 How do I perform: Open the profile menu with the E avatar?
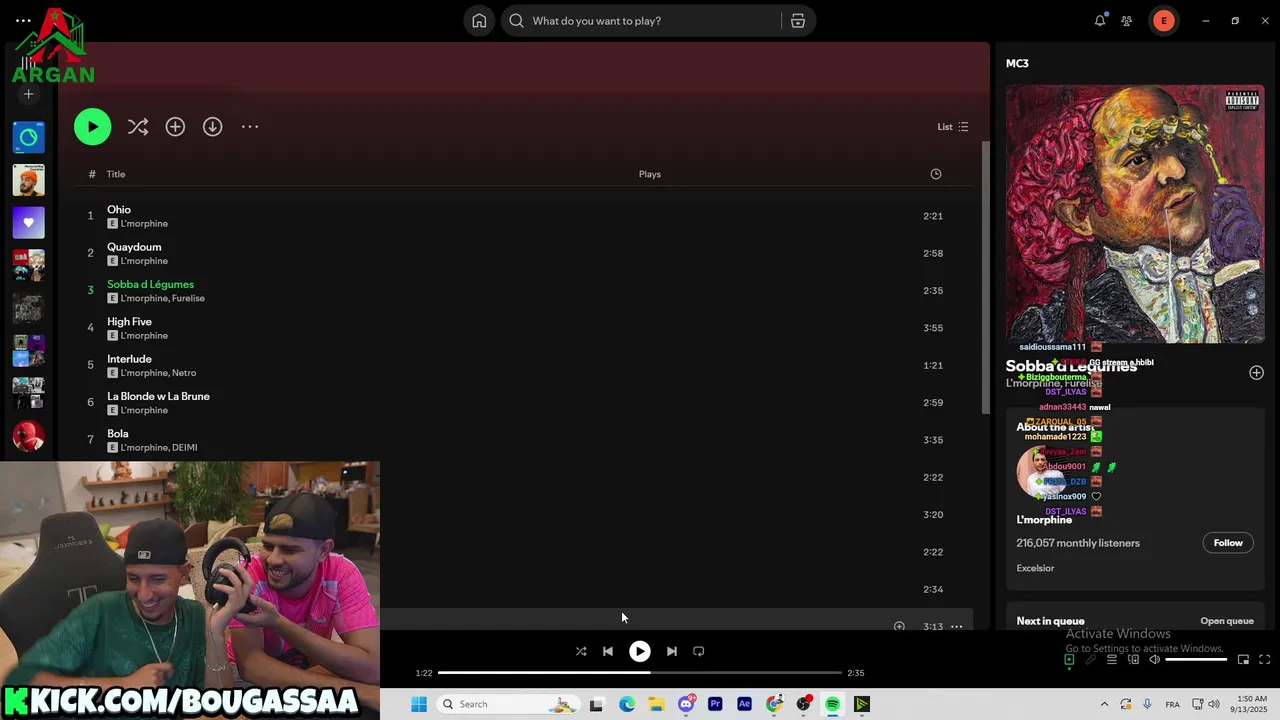(1163, 21)
